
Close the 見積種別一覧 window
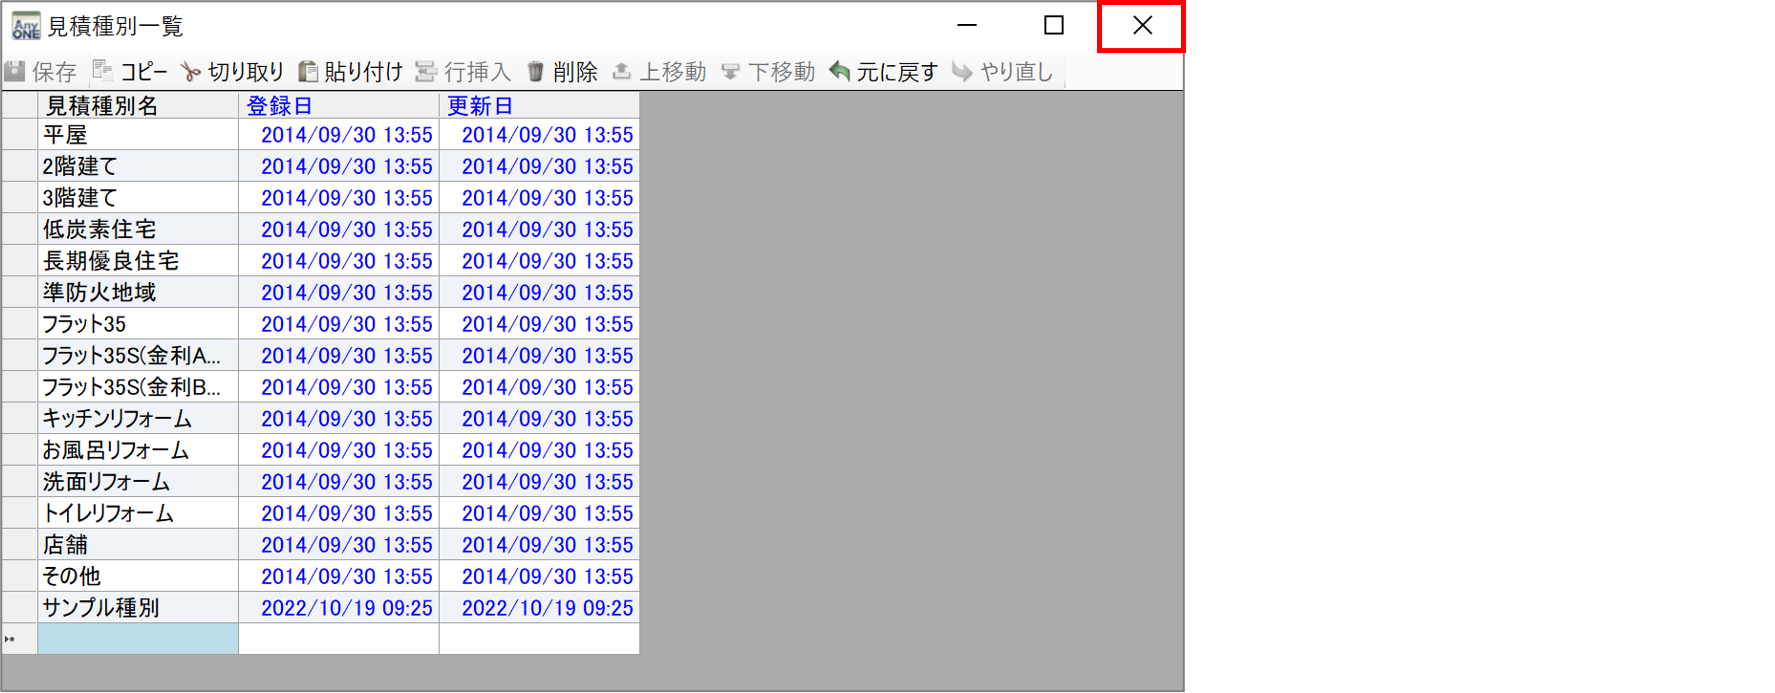[1141, 26]
